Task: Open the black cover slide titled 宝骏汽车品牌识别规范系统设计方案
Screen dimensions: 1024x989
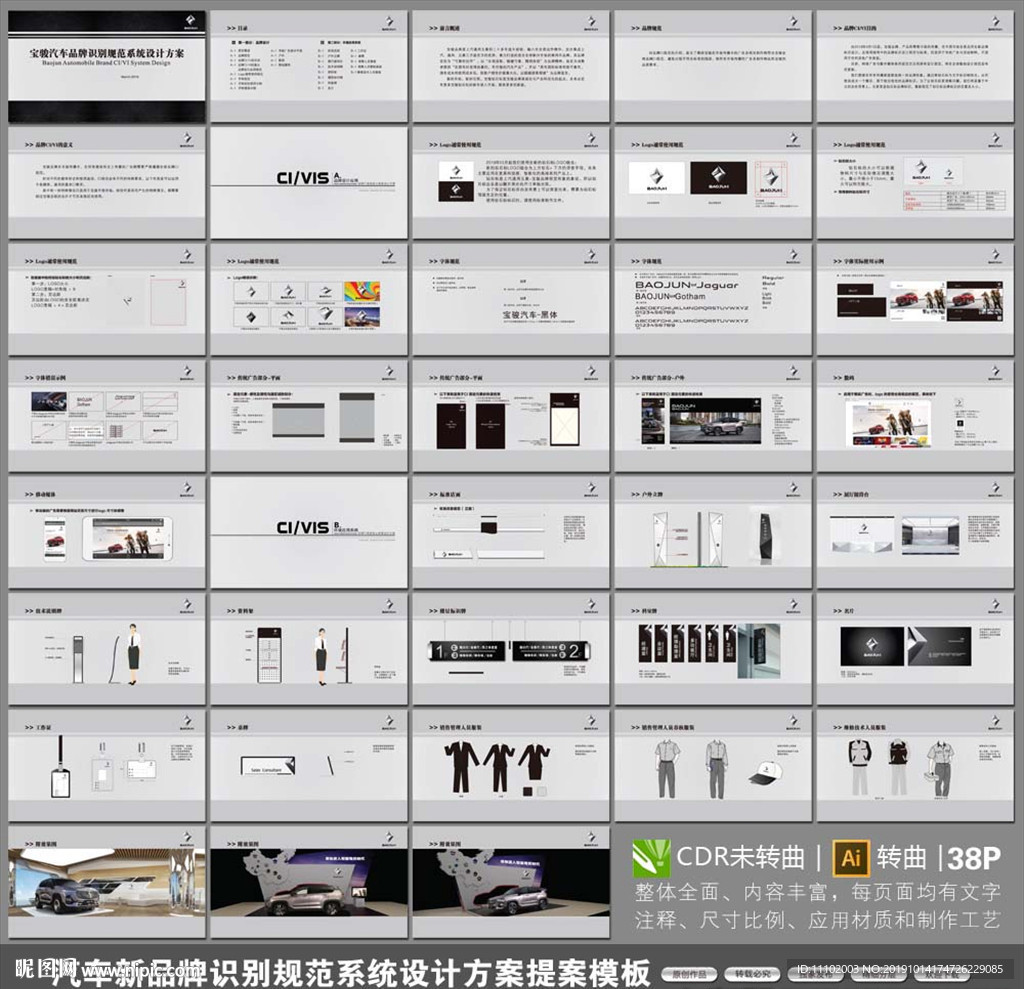Action: click(x=106, y=66)
